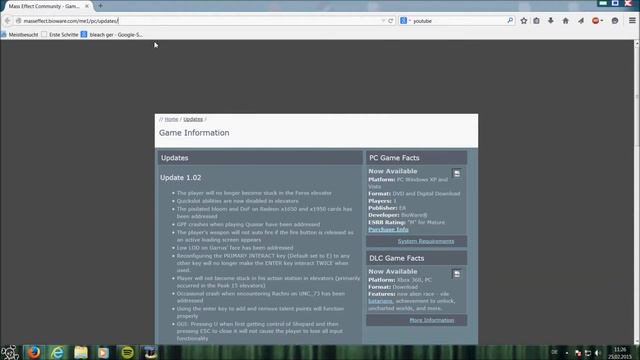
Task: Open Windows Media Player taskbar icon
Action: pyautogui.click(x=103, y=352)
